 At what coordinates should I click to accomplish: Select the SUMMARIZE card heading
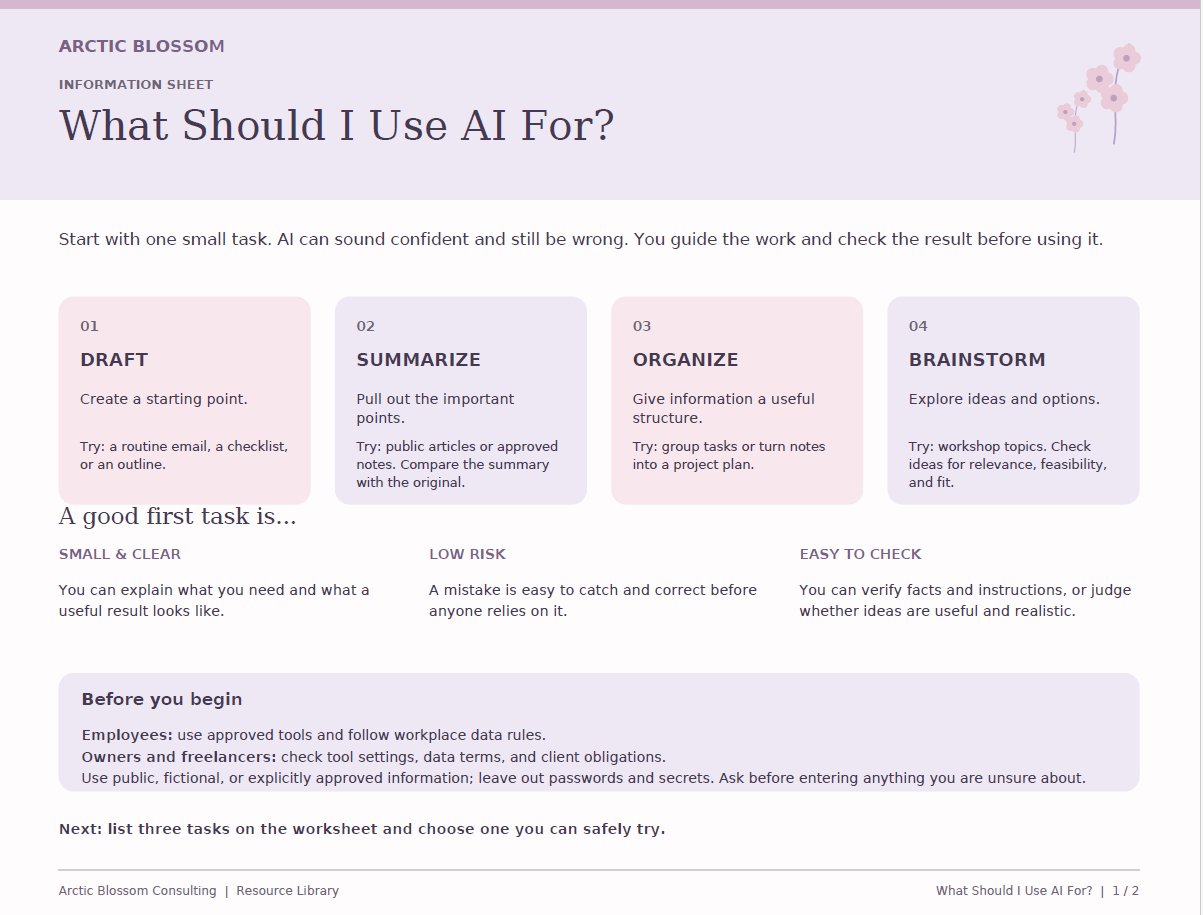pyautogui.click(x=418, y=360)
